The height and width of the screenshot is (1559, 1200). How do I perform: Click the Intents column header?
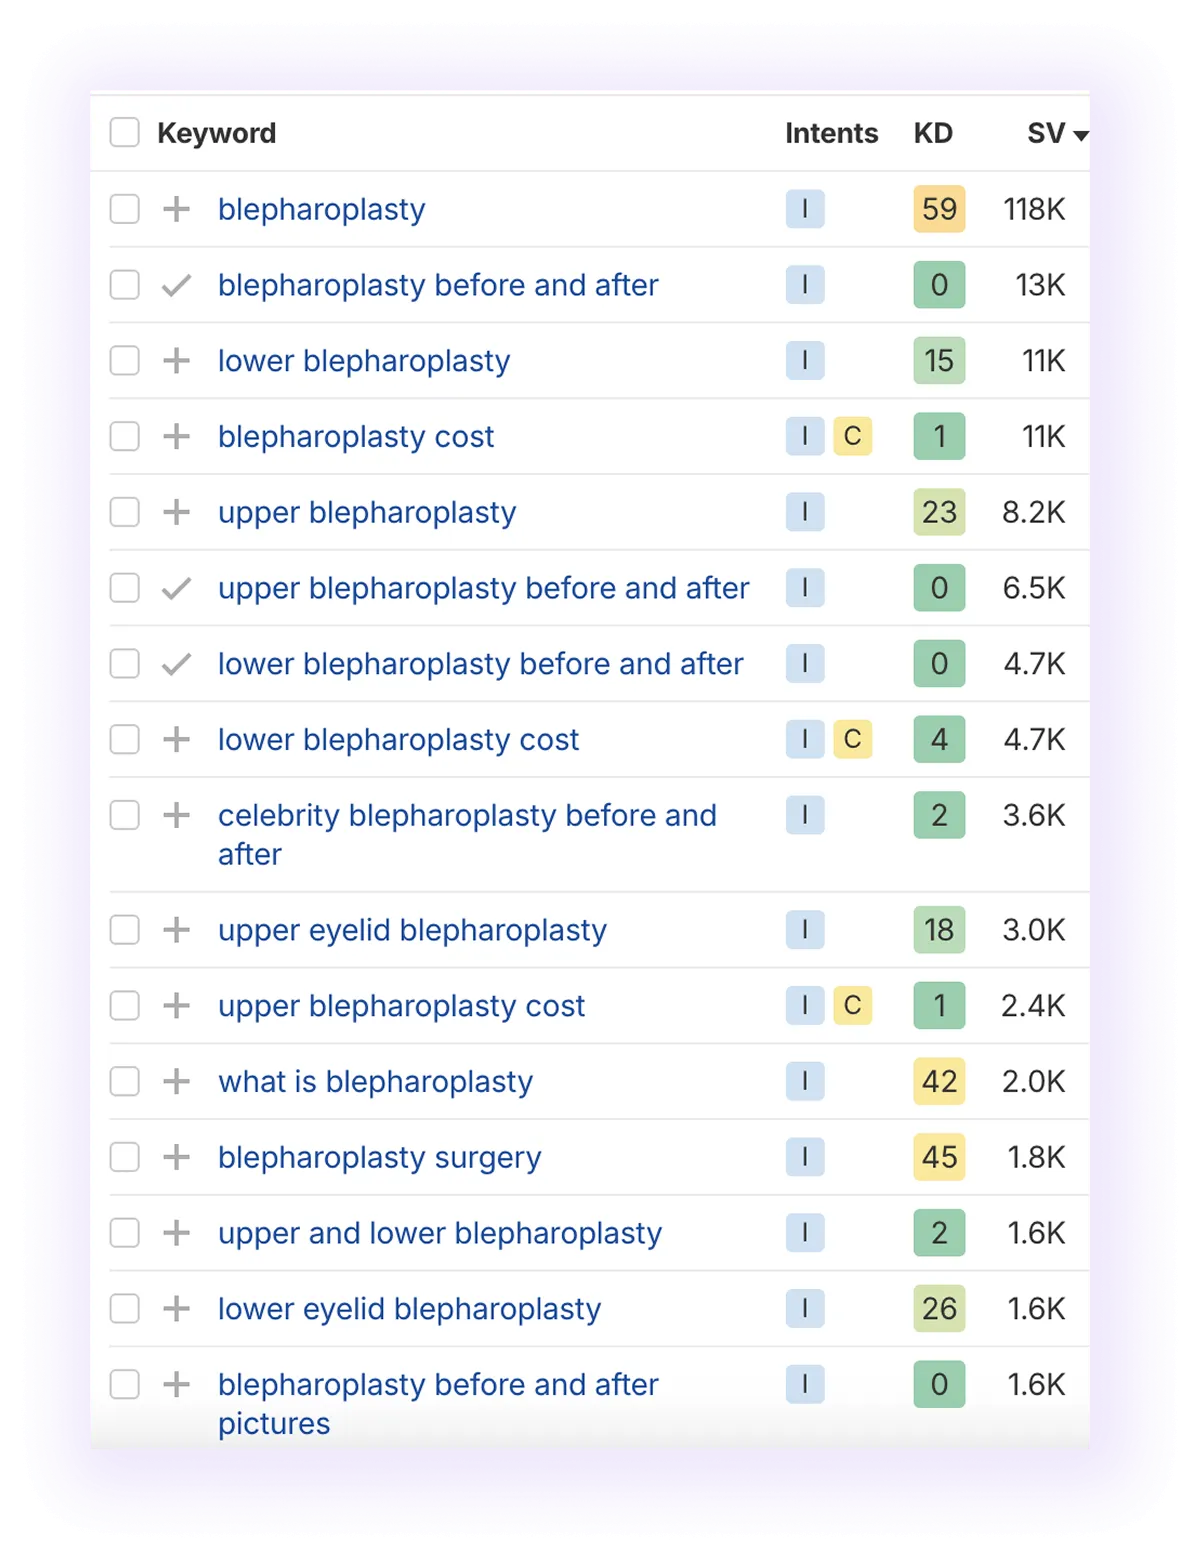point(831,132)
